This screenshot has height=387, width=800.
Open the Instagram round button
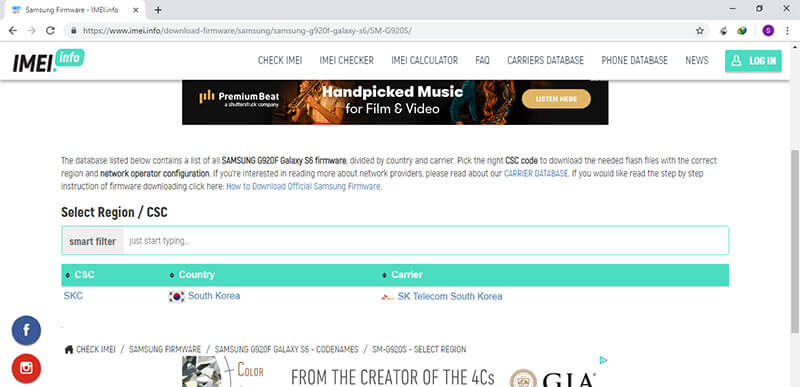pyautogui.click(x=26, y=368)
